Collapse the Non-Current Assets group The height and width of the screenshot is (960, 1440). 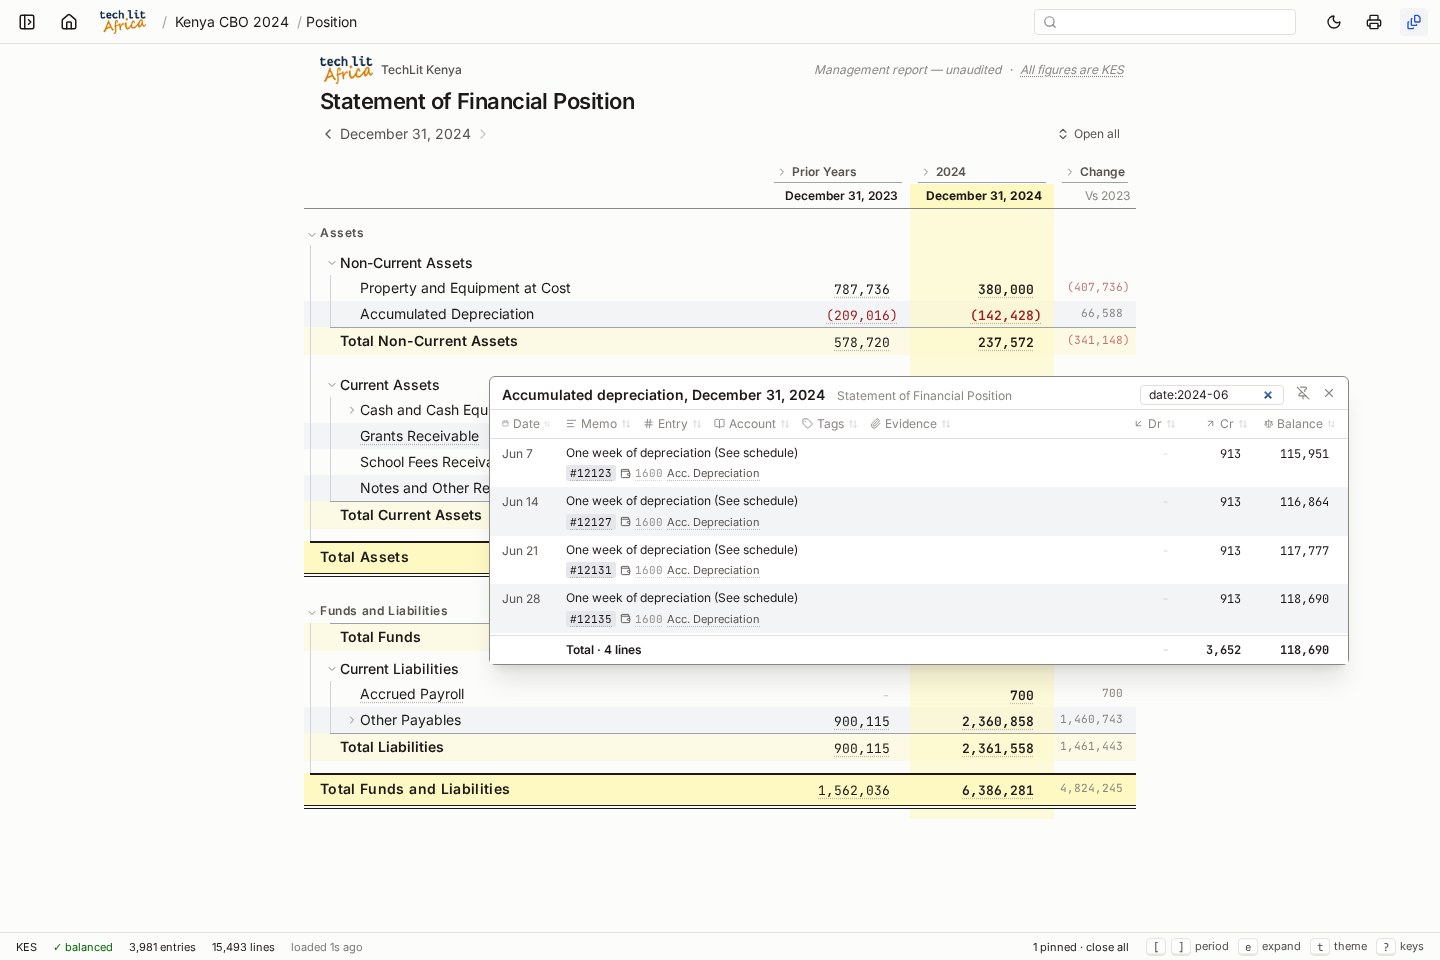[332, 263]
